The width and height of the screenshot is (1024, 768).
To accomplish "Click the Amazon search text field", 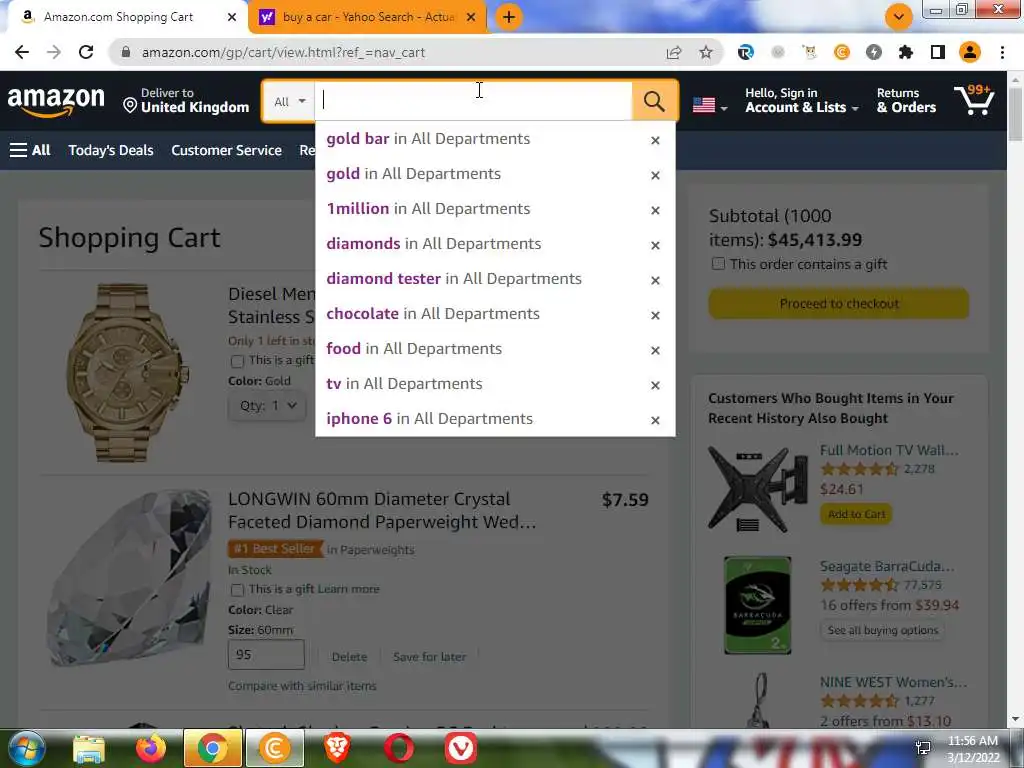I will [x=473, y=101].
